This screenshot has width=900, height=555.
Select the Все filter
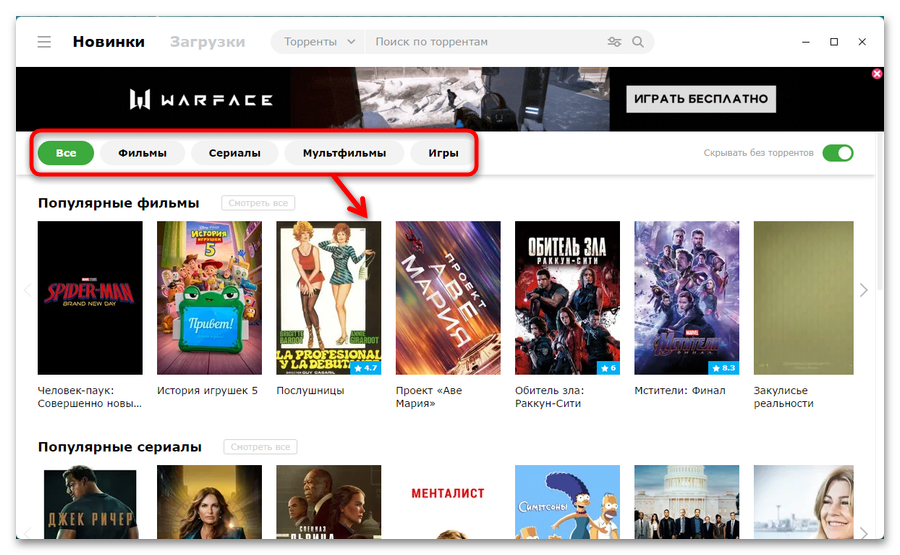click(66, 153)
